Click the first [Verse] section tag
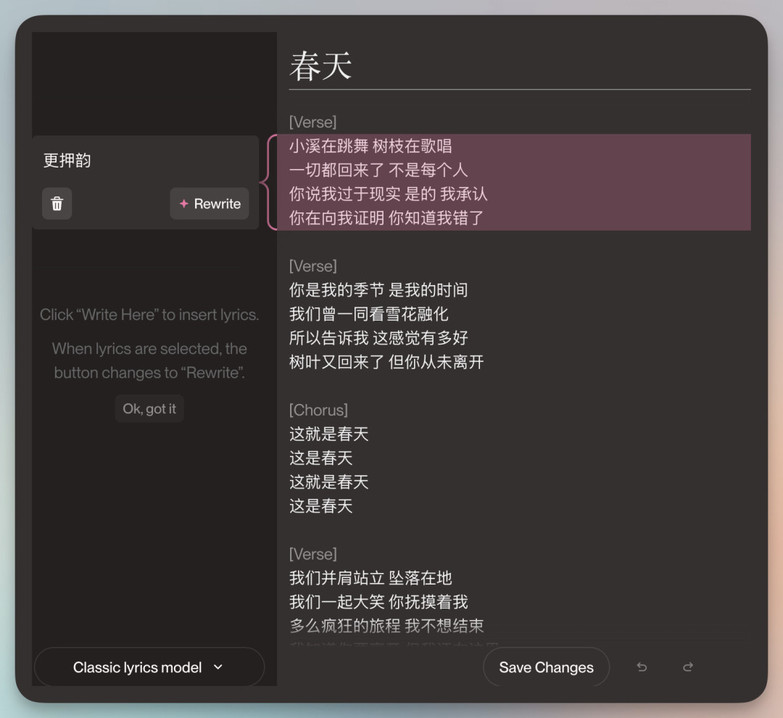 tap(313, 122)
